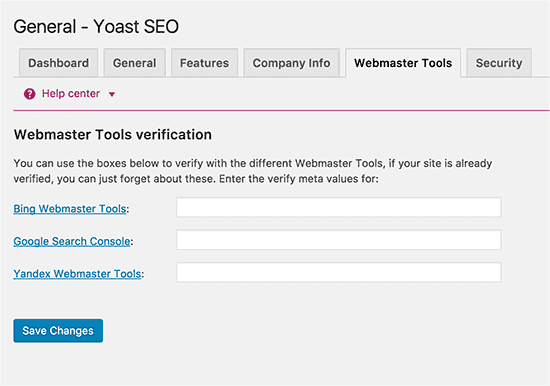
Task: Switch to the General tab
Action: (134, 63)
